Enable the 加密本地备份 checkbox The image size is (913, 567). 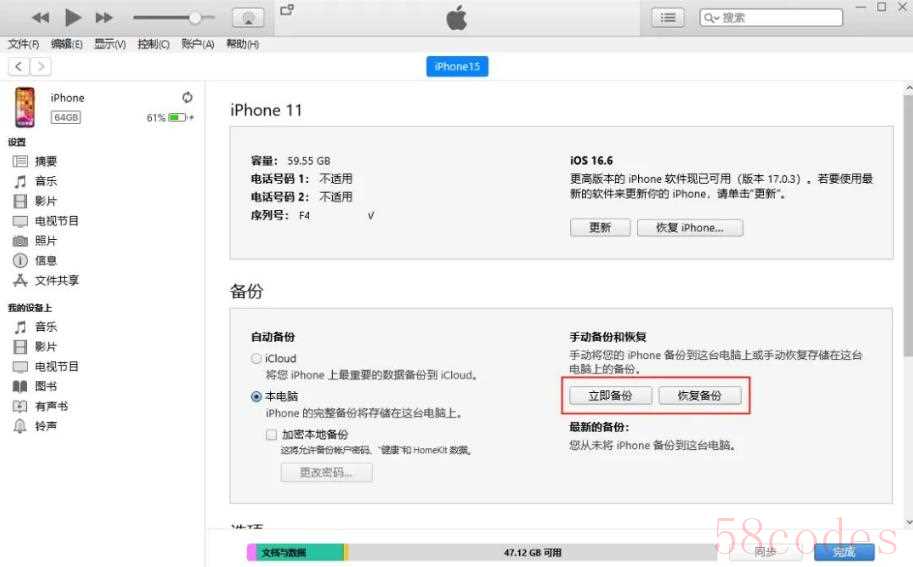point(271,435)
